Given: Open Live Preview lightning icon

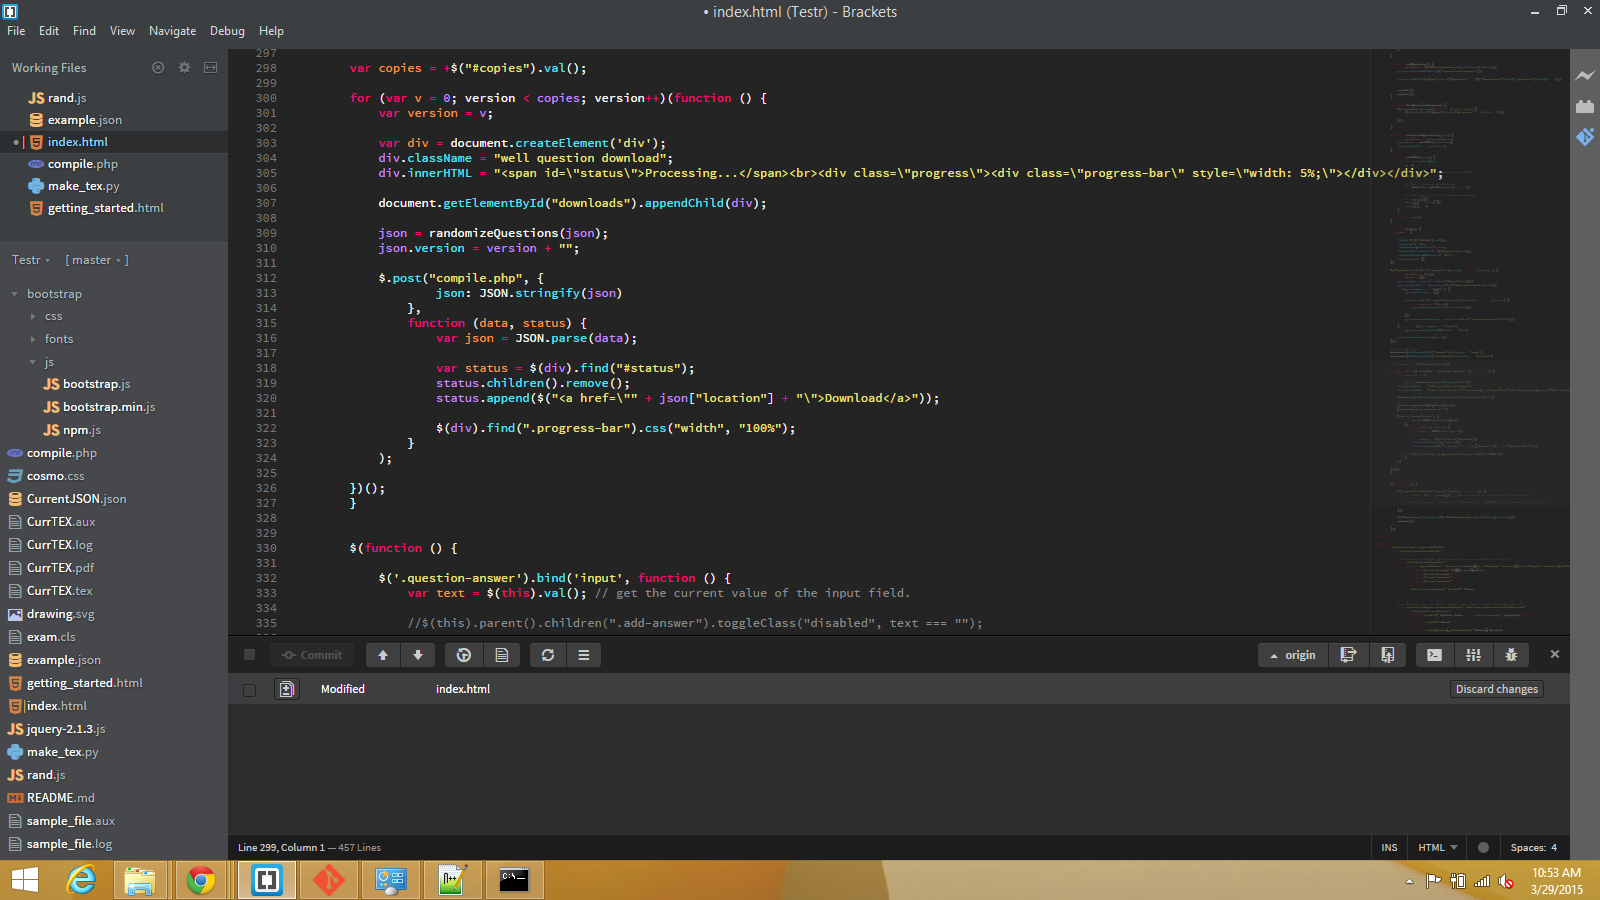Looking at the screenshot, I should click(1585, 75).
